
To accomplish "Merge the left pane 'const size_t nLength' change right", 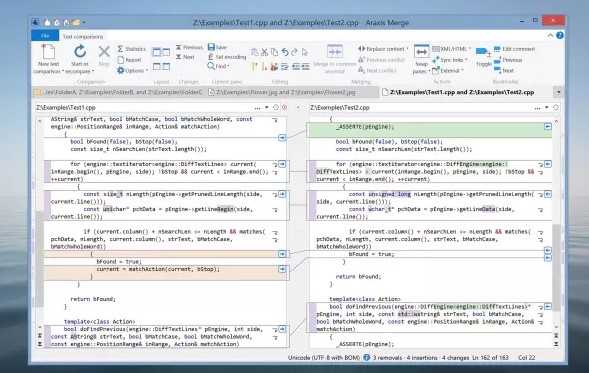I will (282, 194).
